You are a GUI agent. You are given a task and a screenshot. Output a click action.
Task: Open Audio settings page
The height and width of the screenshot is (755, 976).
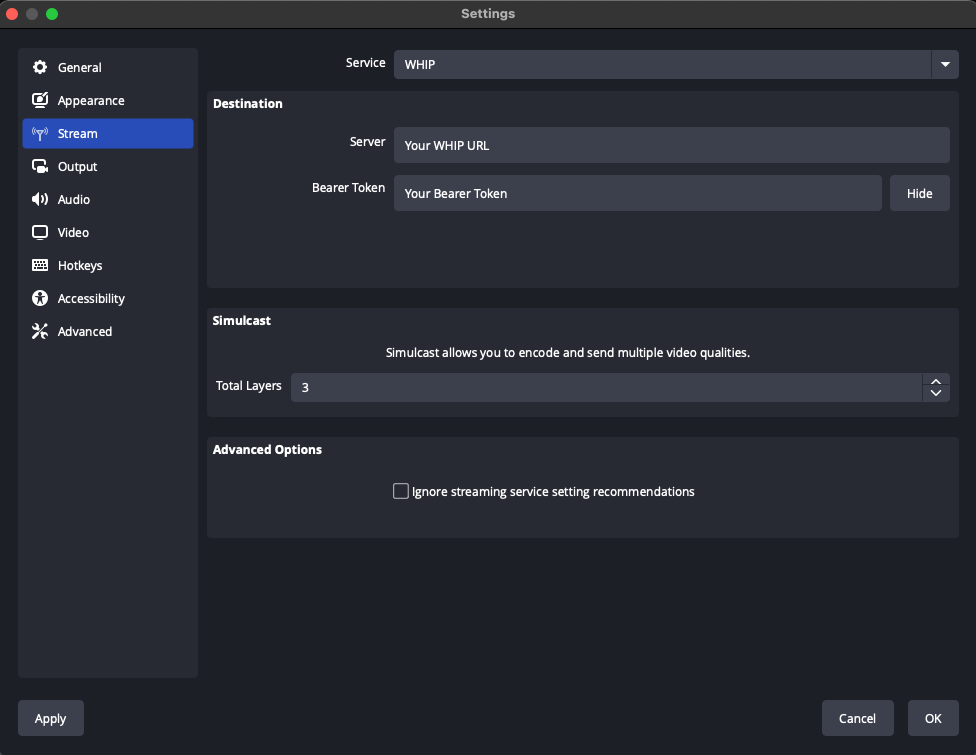click(x=108, y=199)
